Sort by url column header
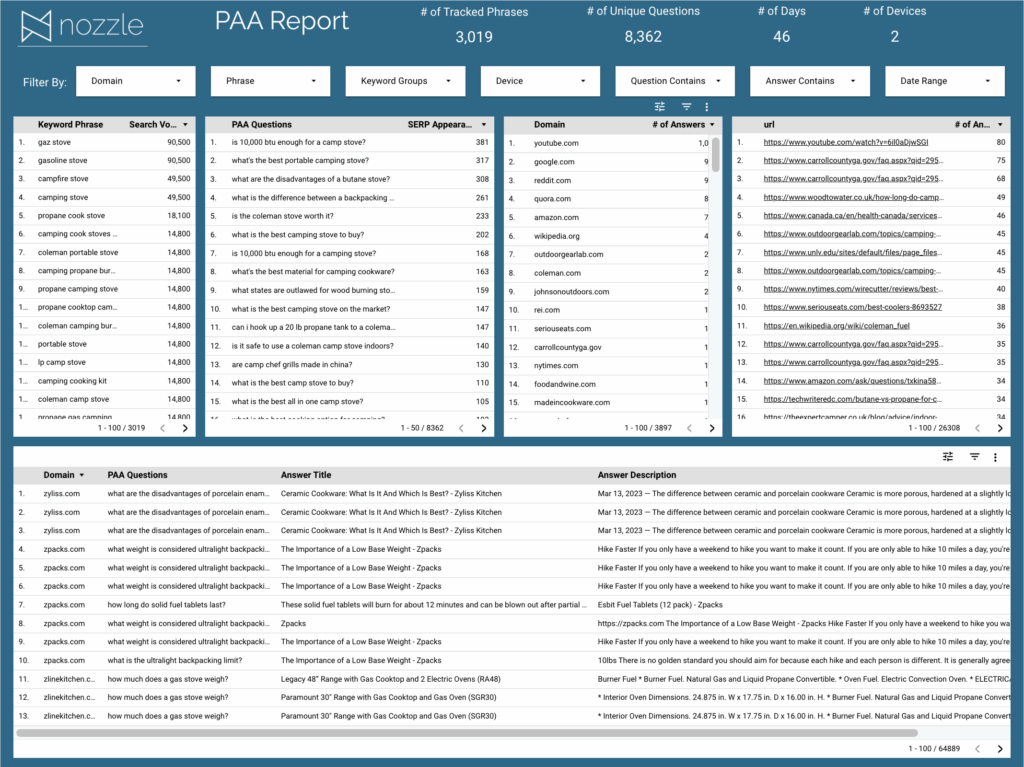Image resolution: width=1024 pixels, height=767 pixels. (769, 125)
